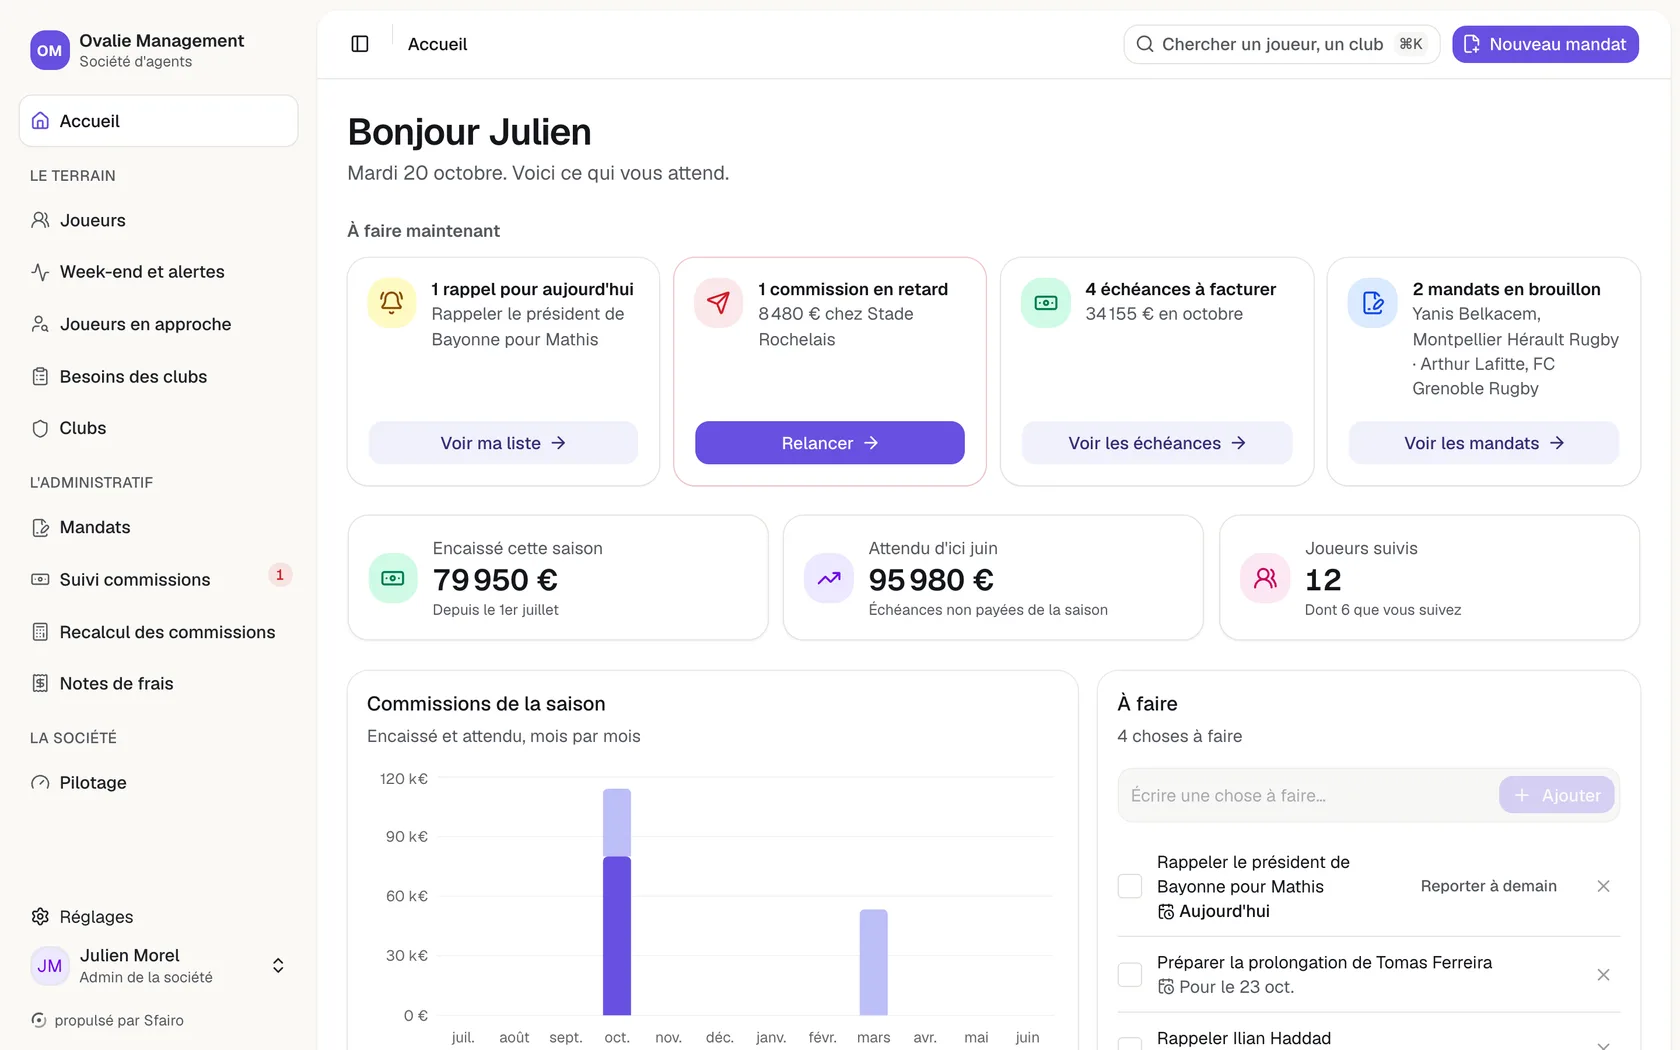Expand the Julien Morel account switcher
This screenshot has width=1680, height=1050.
click(x=278, y=966)
